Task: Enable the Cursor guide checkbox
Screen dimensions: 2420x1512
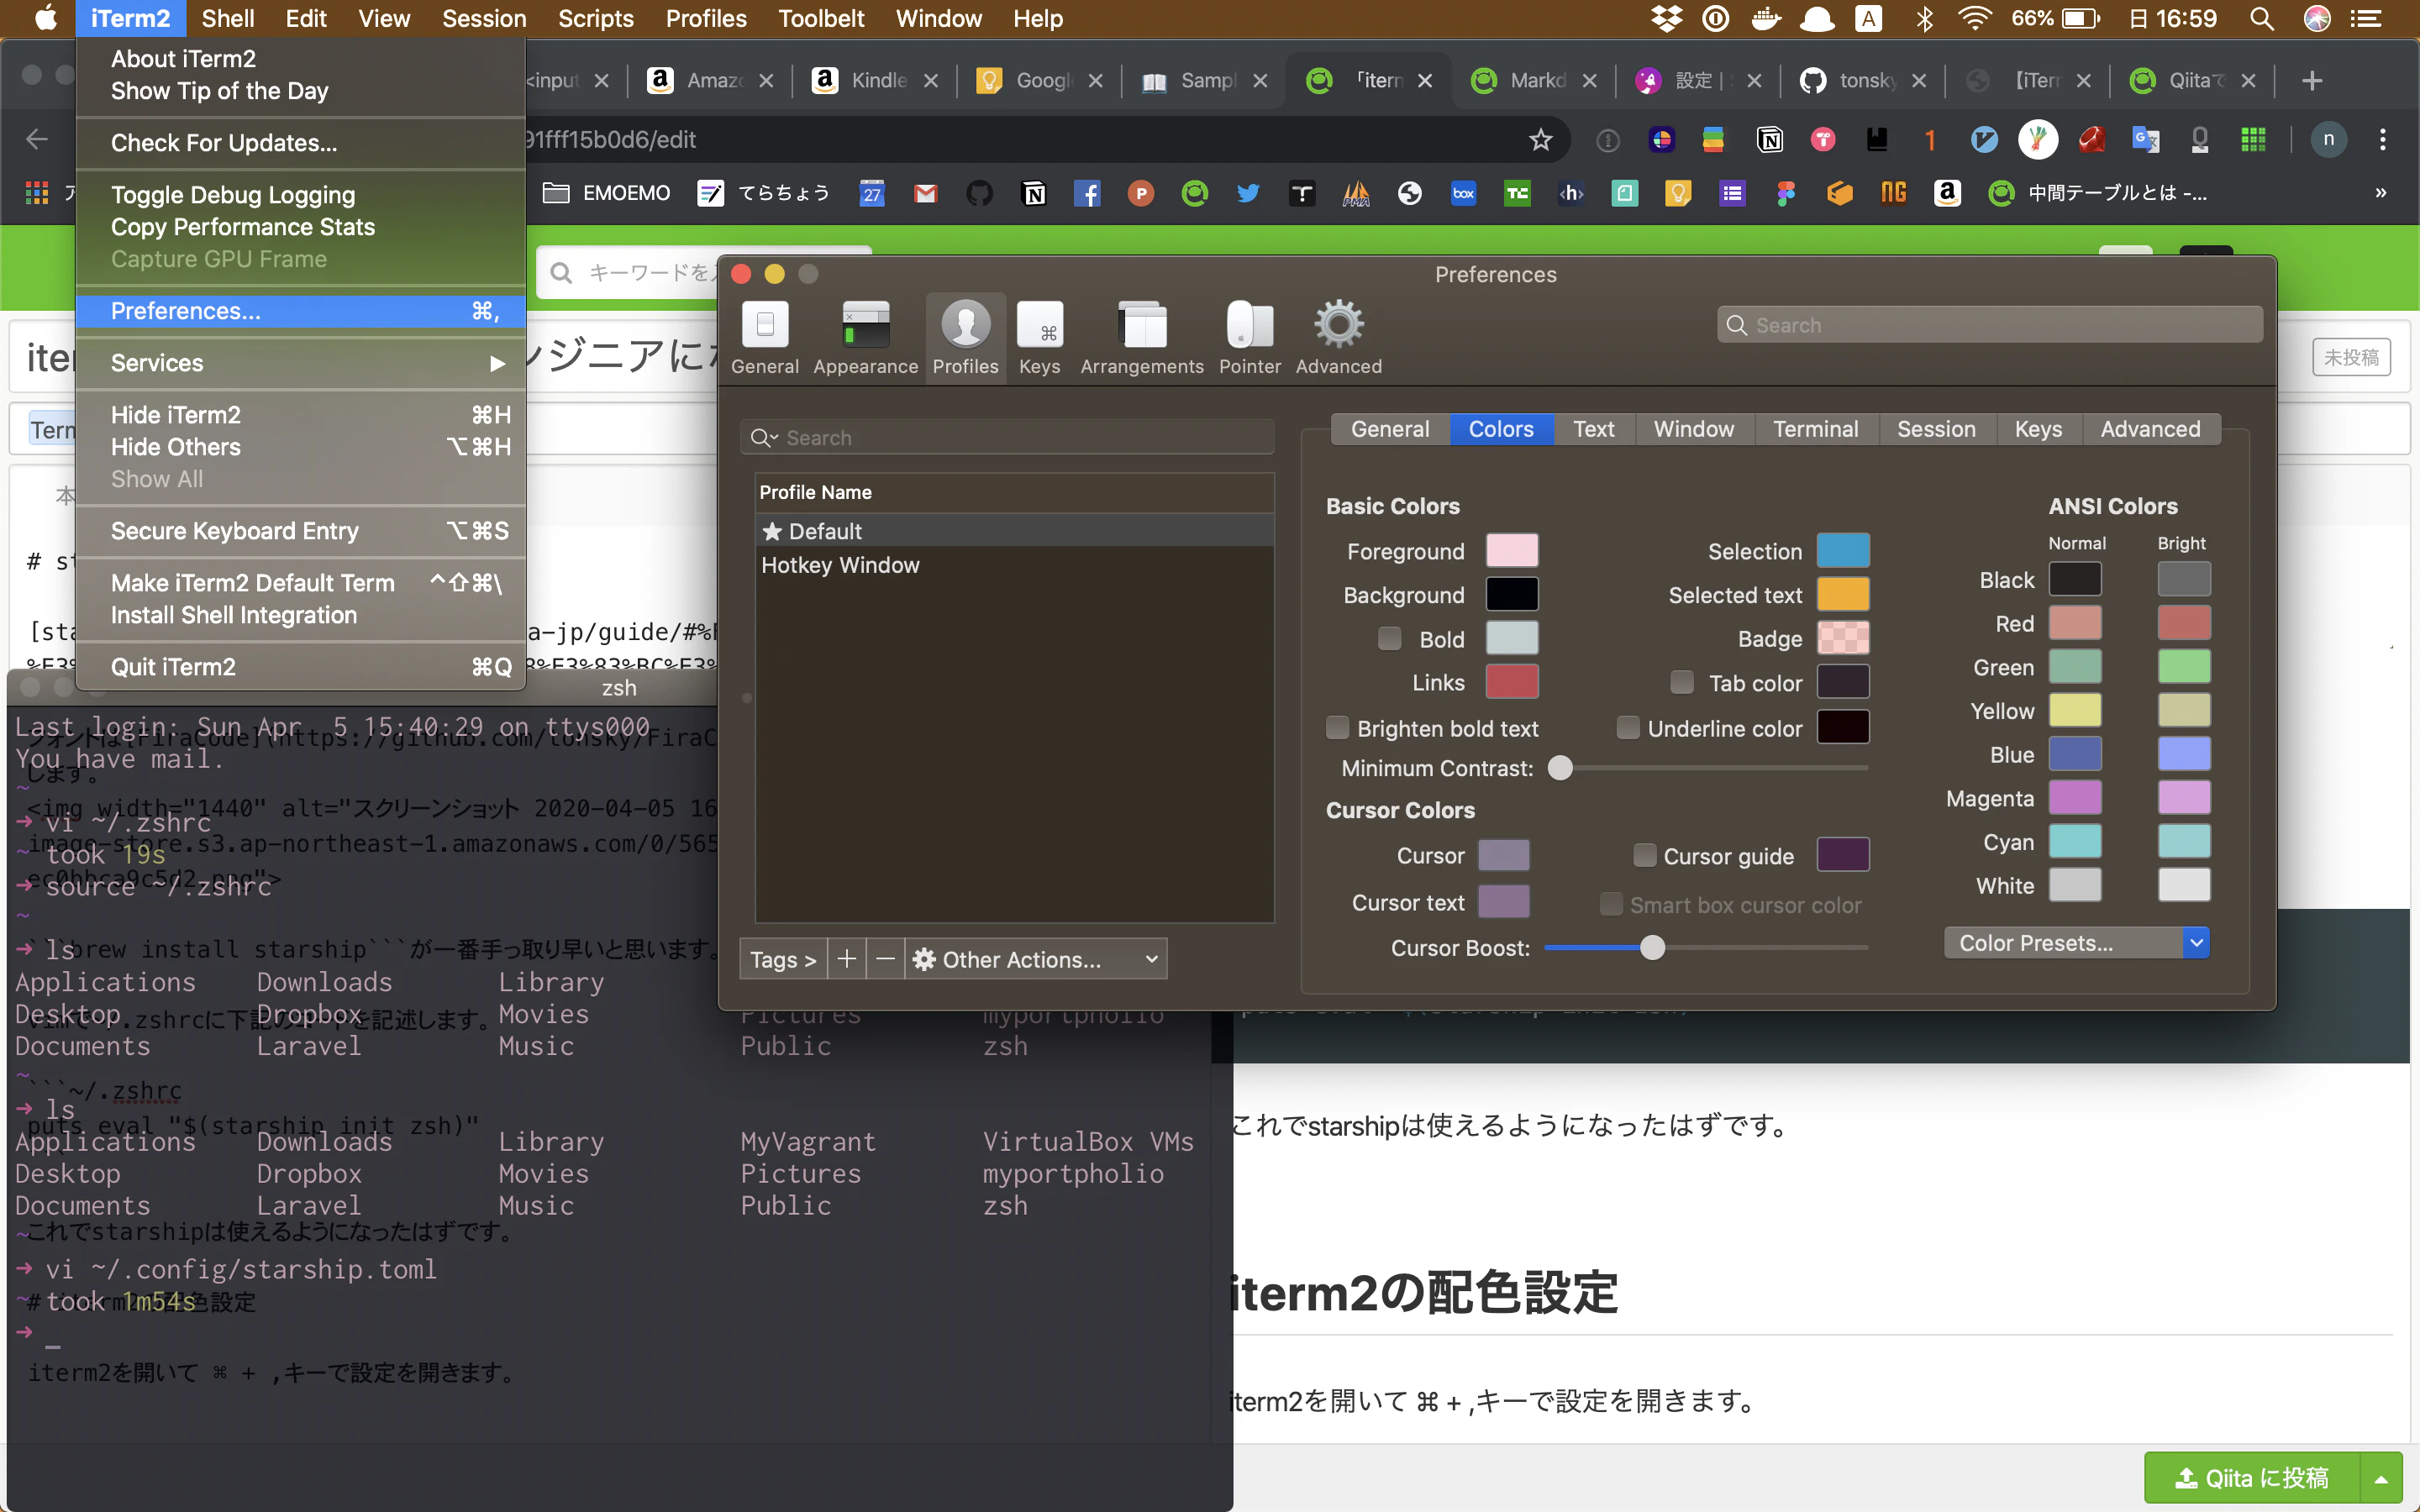Action: (1644, 855)
